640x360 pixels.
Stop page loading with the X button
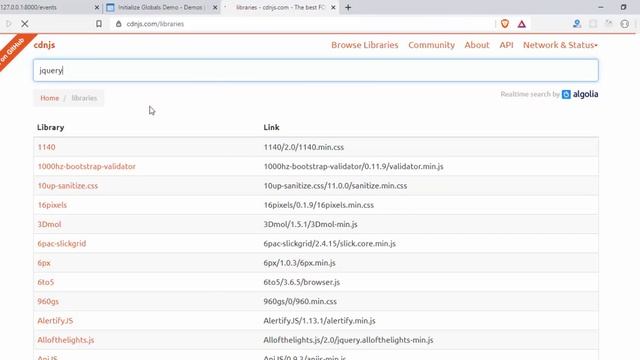point(25,24)
